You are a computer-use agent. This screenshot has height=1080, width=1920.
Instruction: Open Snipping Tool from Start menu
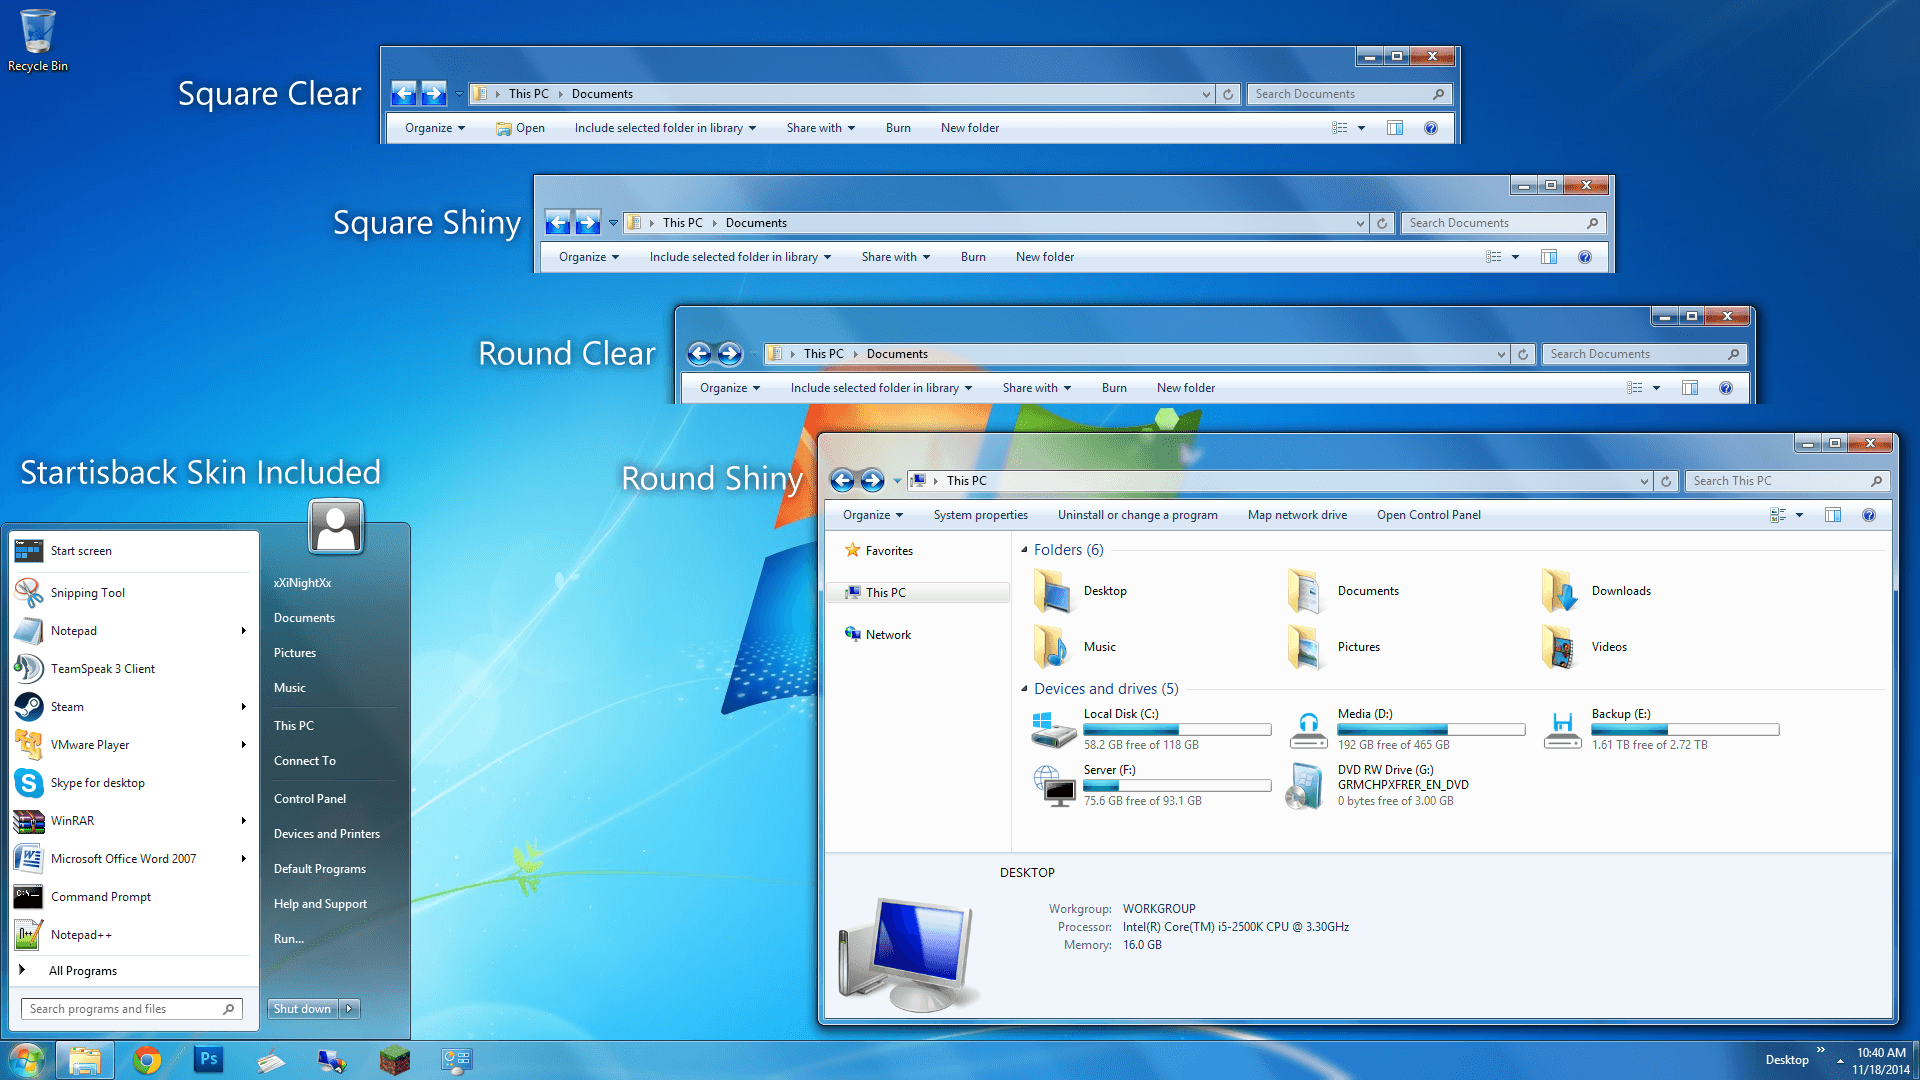[88, 593]
